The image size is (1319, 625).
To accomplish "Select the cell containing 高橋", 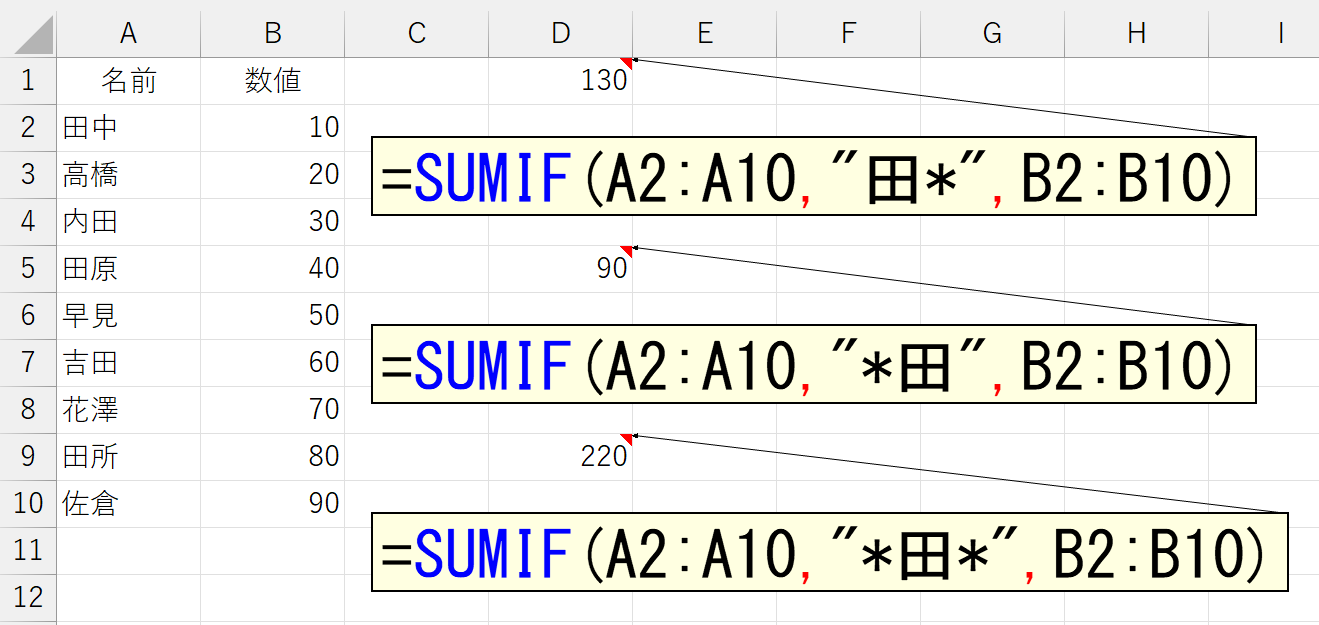I will point(128,175).
